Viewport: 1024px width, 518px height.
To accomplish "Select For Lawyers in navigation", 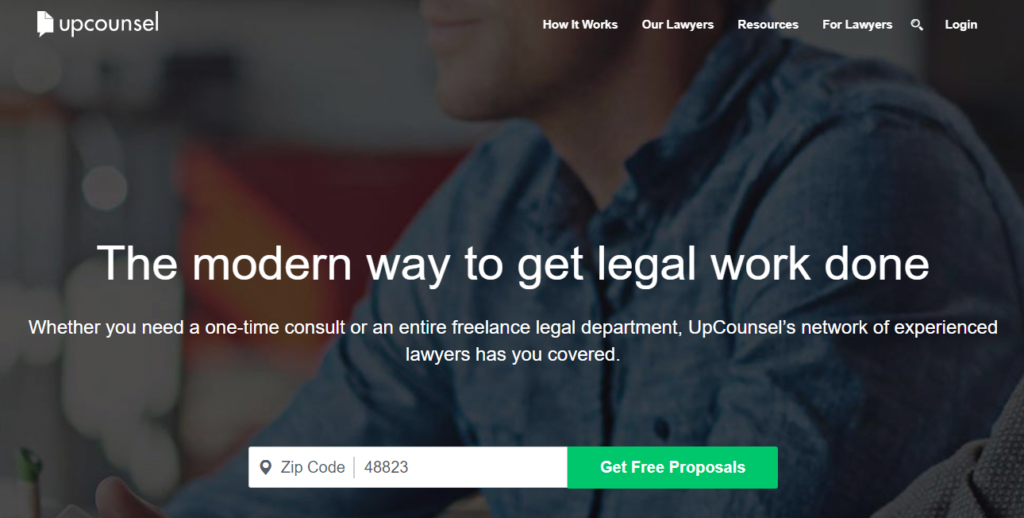I will (x=857, y=25).
